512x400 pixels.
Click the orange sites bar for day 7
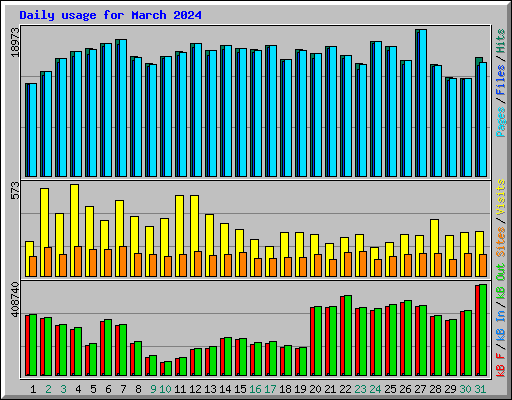pyautogui.click(x=123, y=262)
